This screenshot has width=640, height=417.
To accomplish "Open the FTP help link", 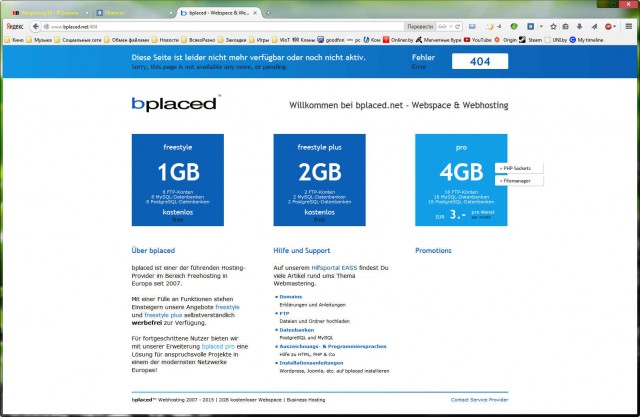I will click(x=284, y=313).
